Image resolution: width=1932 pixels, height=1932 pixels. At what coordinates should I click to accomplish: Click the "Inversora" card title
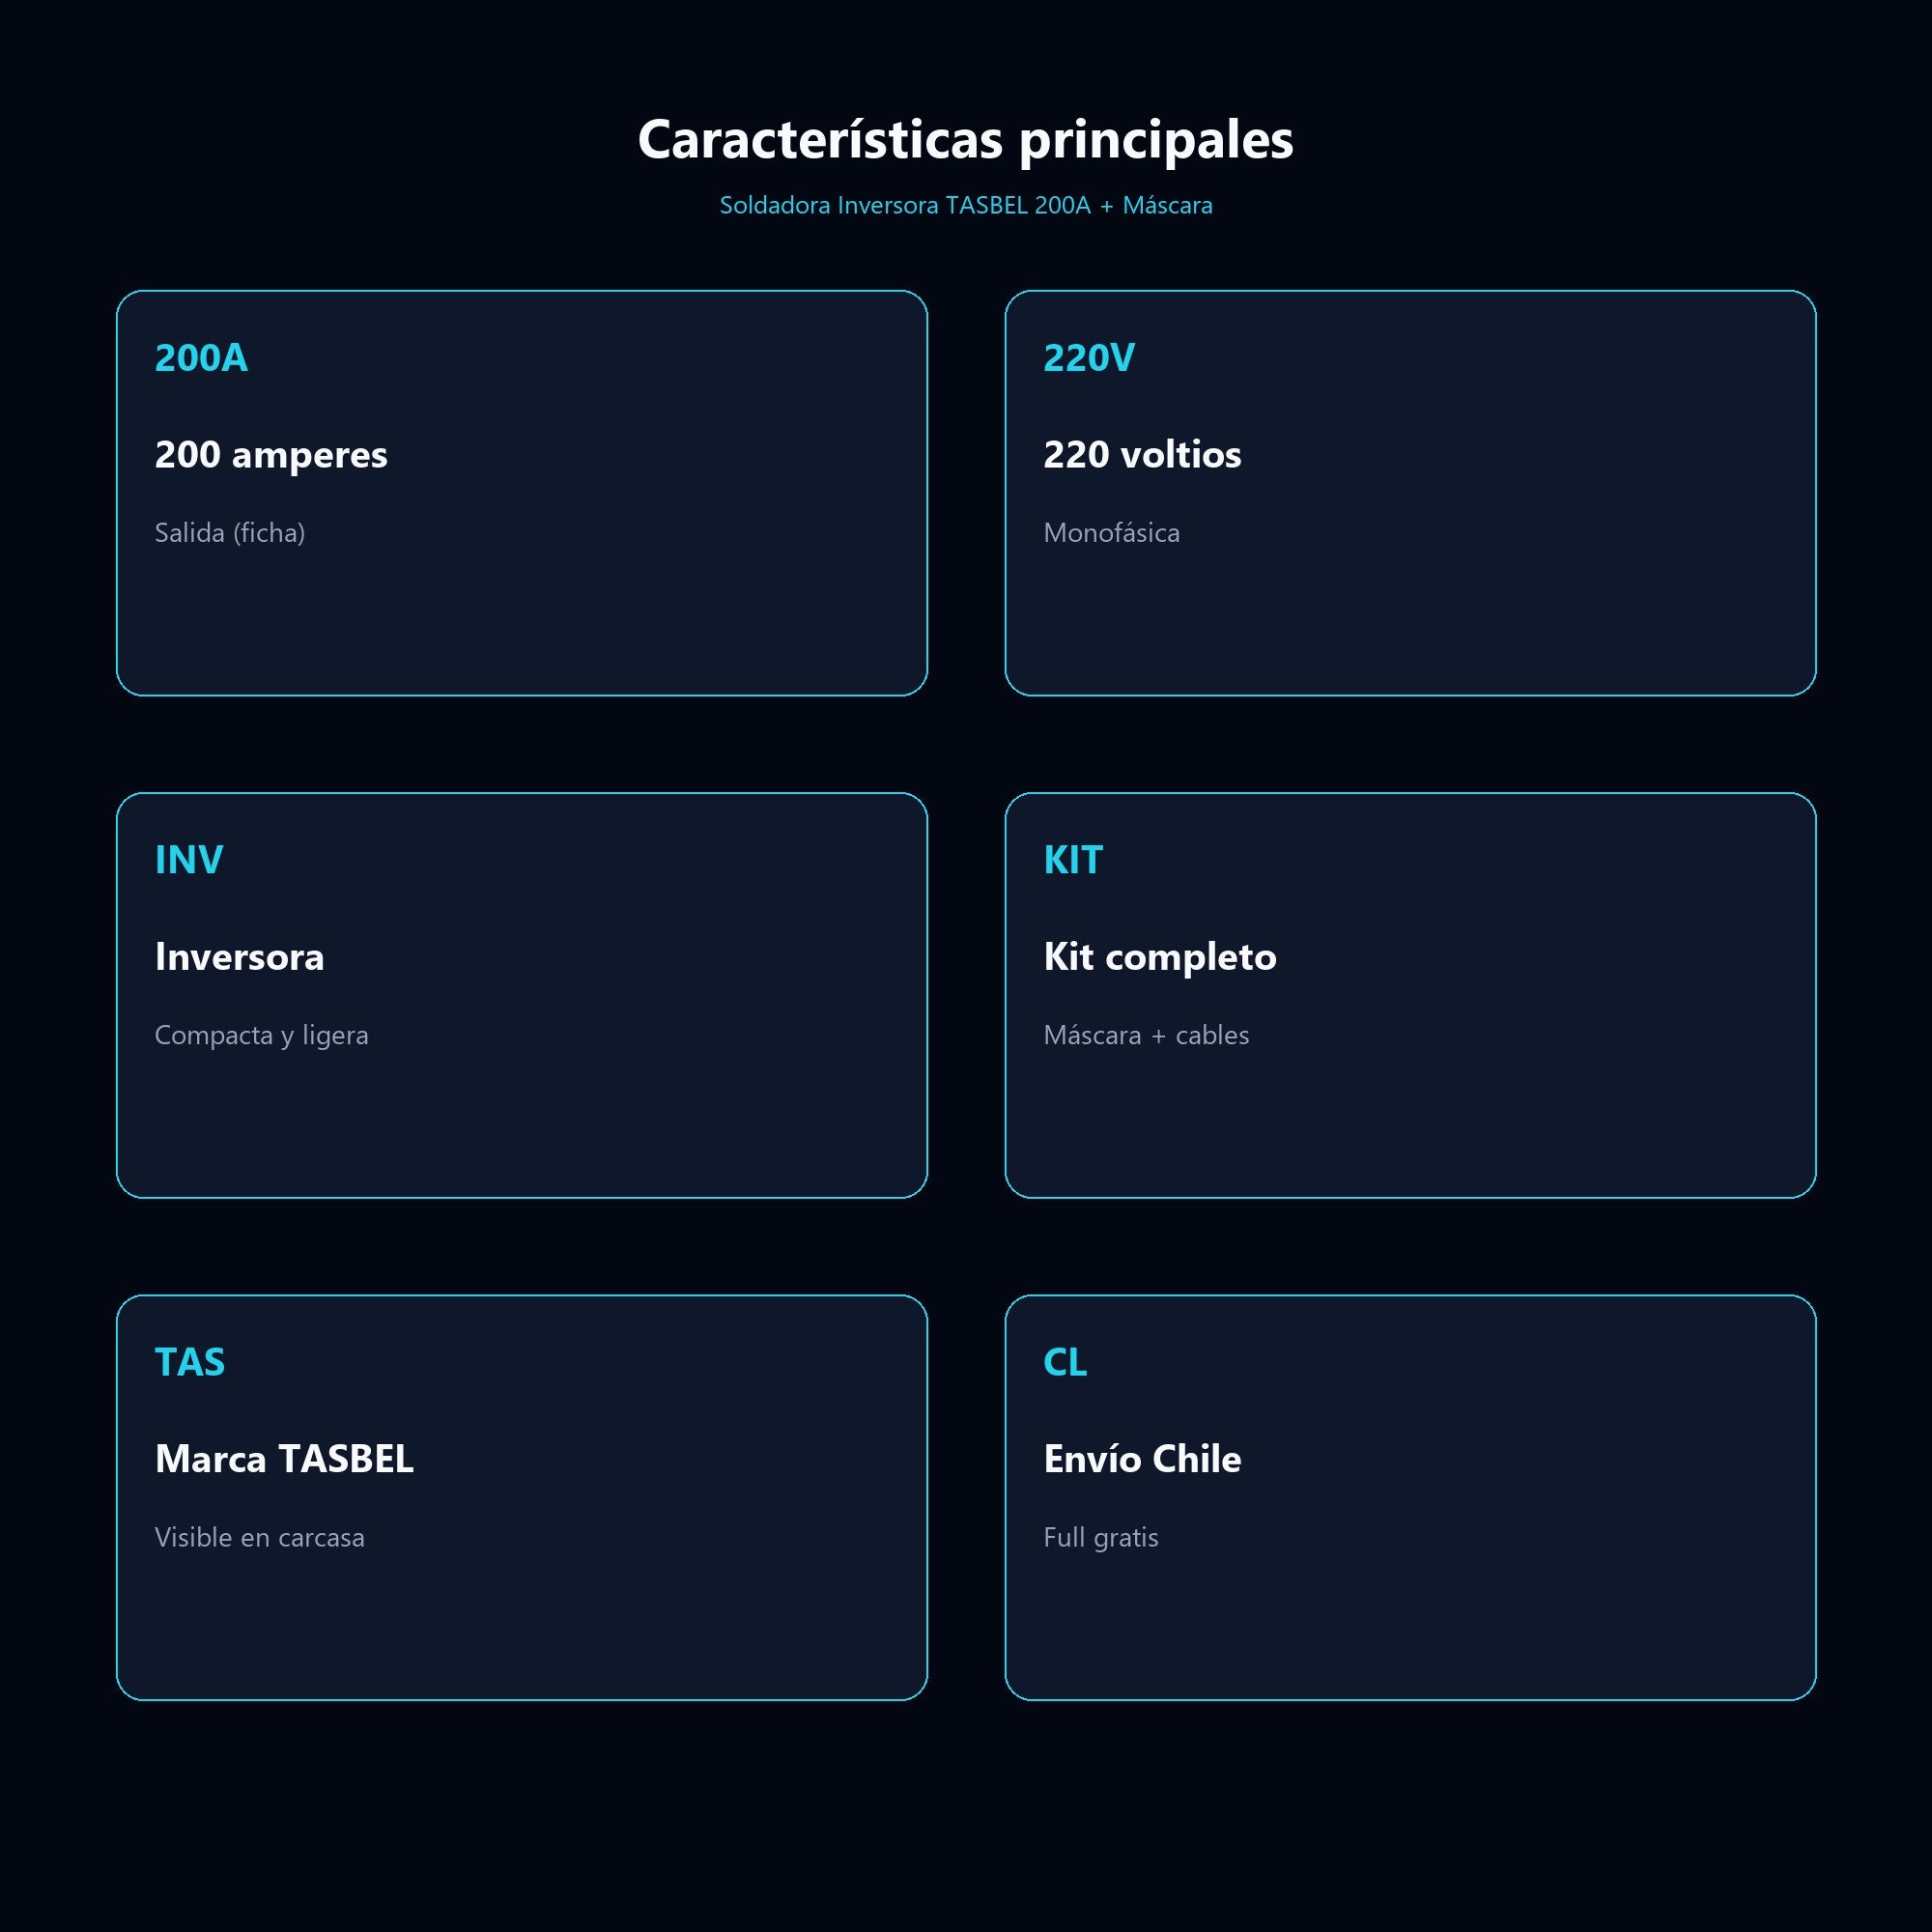click(239, 957)
